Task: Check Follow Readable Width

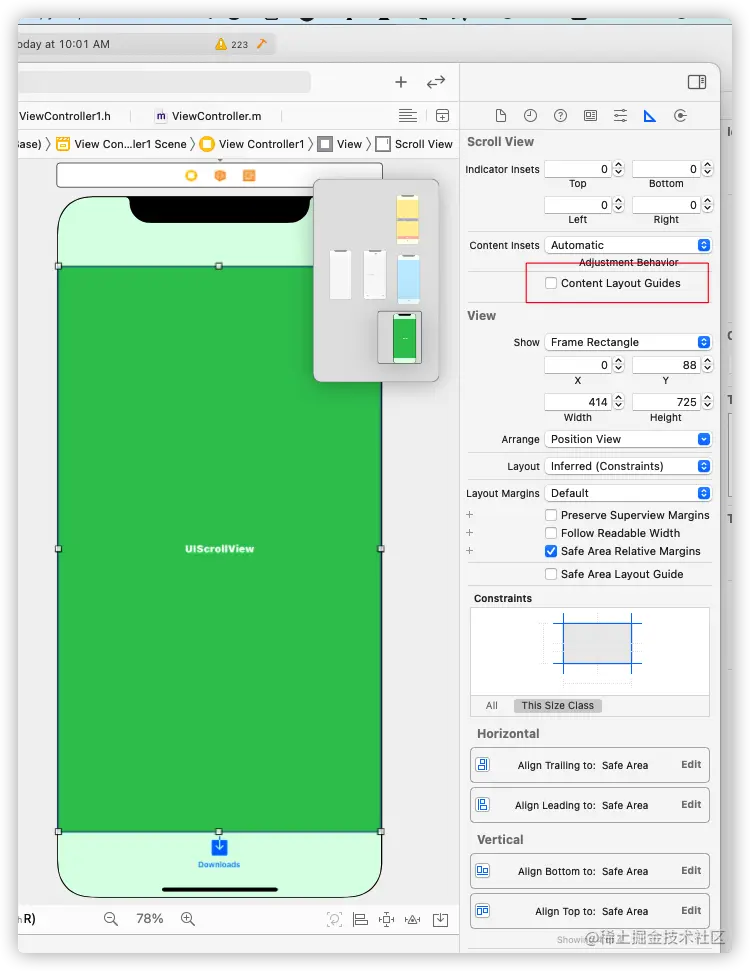Action: point(551,533)
